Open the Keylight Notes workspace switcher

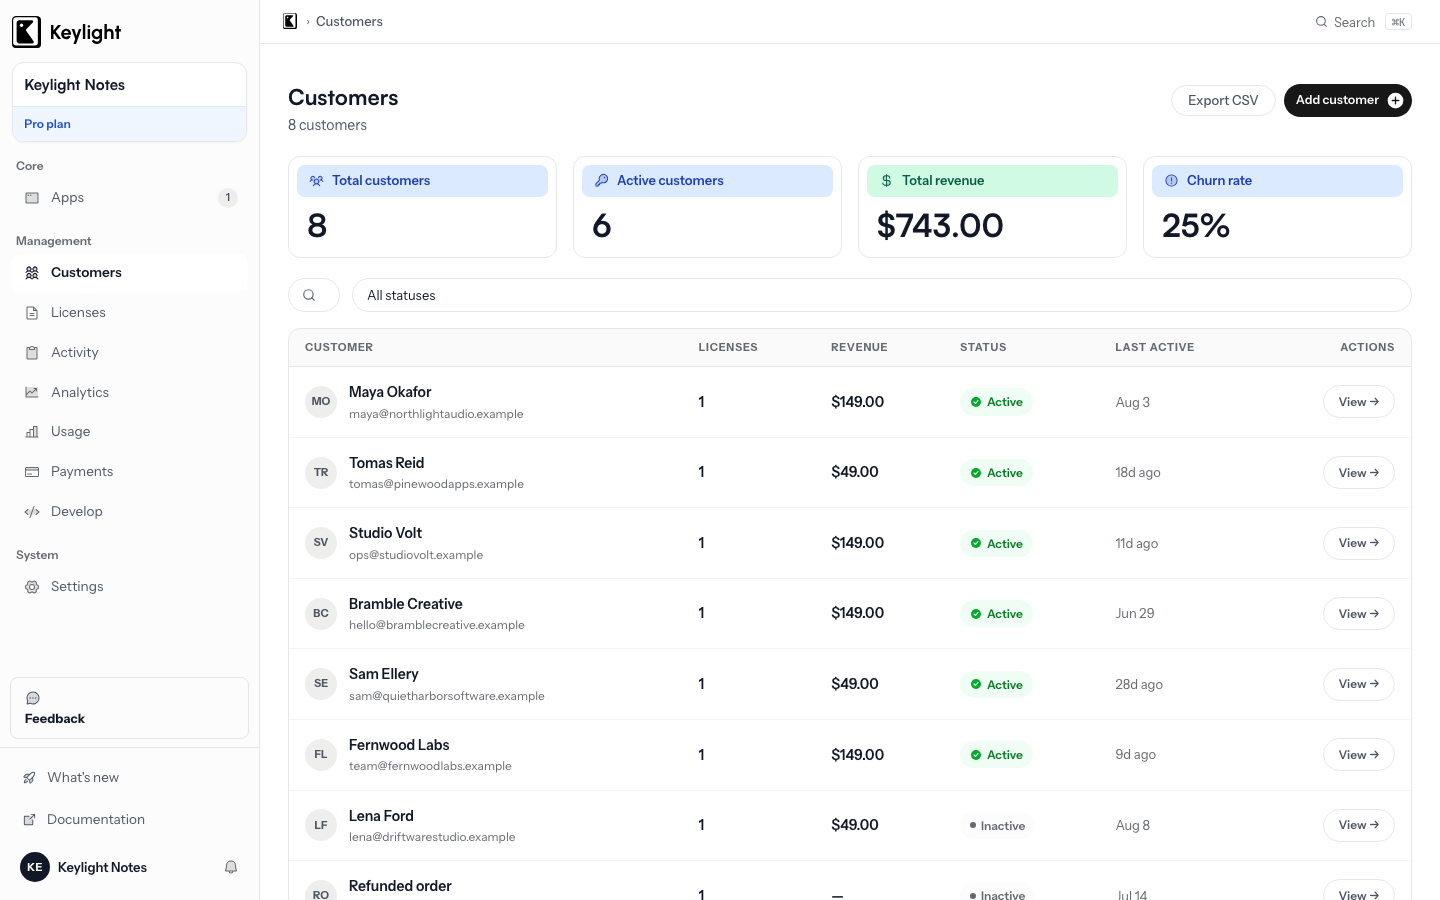[x=129, y=85]
